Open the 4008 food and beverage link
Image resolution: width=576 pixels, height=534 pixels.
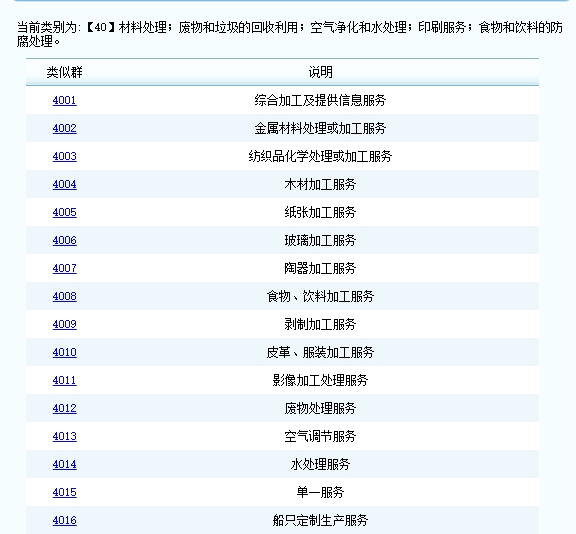pyautogui.click(x=64, y=296)
